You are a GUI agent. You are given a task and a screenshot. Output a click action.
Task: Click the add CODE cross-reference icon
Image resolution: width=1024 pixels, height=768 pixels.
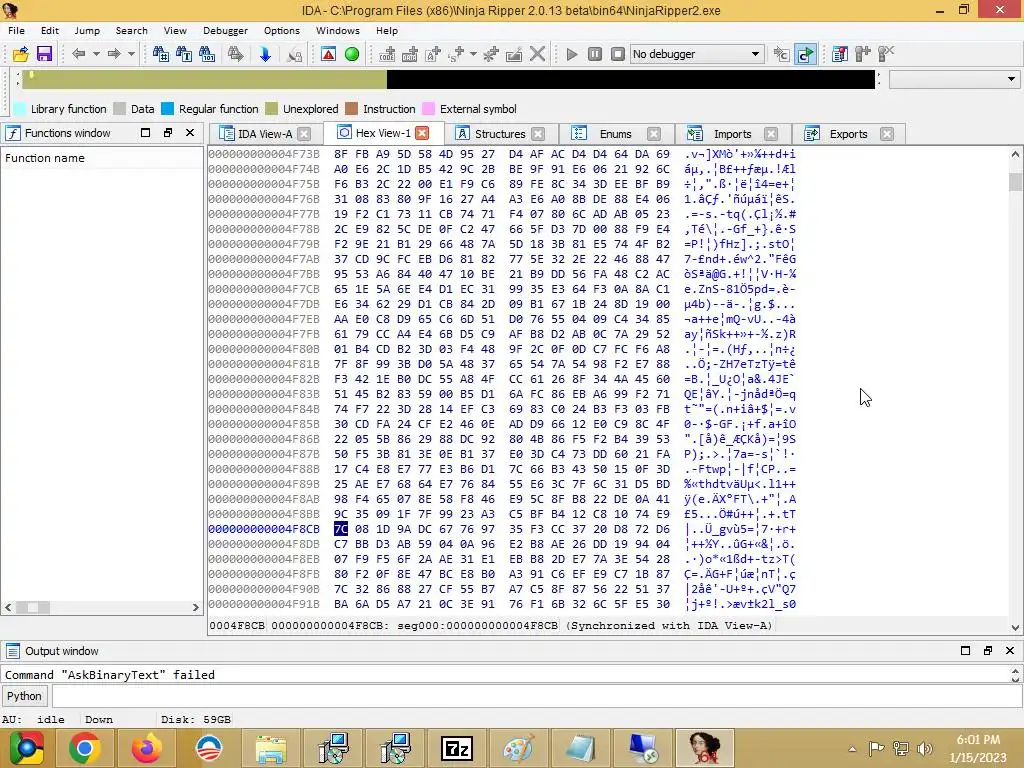[x=387, y=54]
